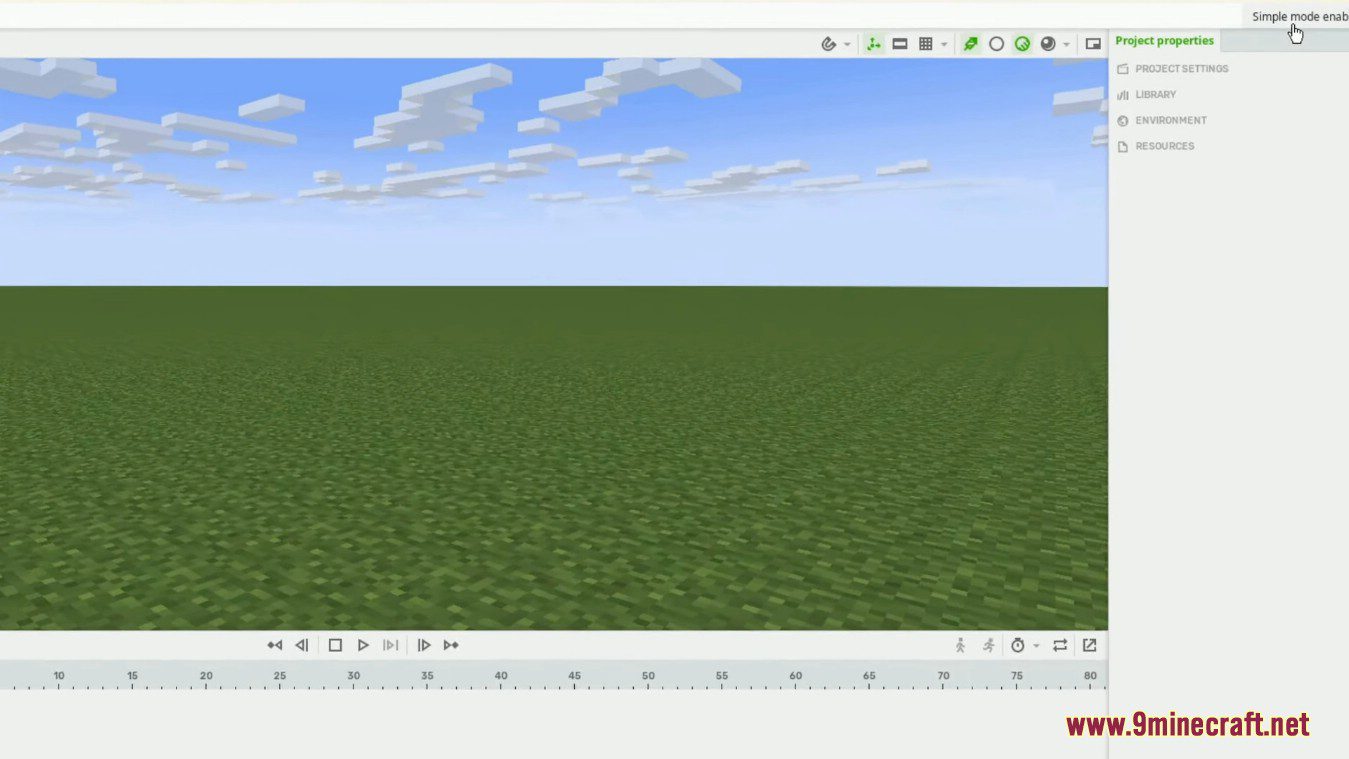Screen dimensions: 1349x759
Task: Open the picture-in-picture preview icon
Action: point(1092,43)
